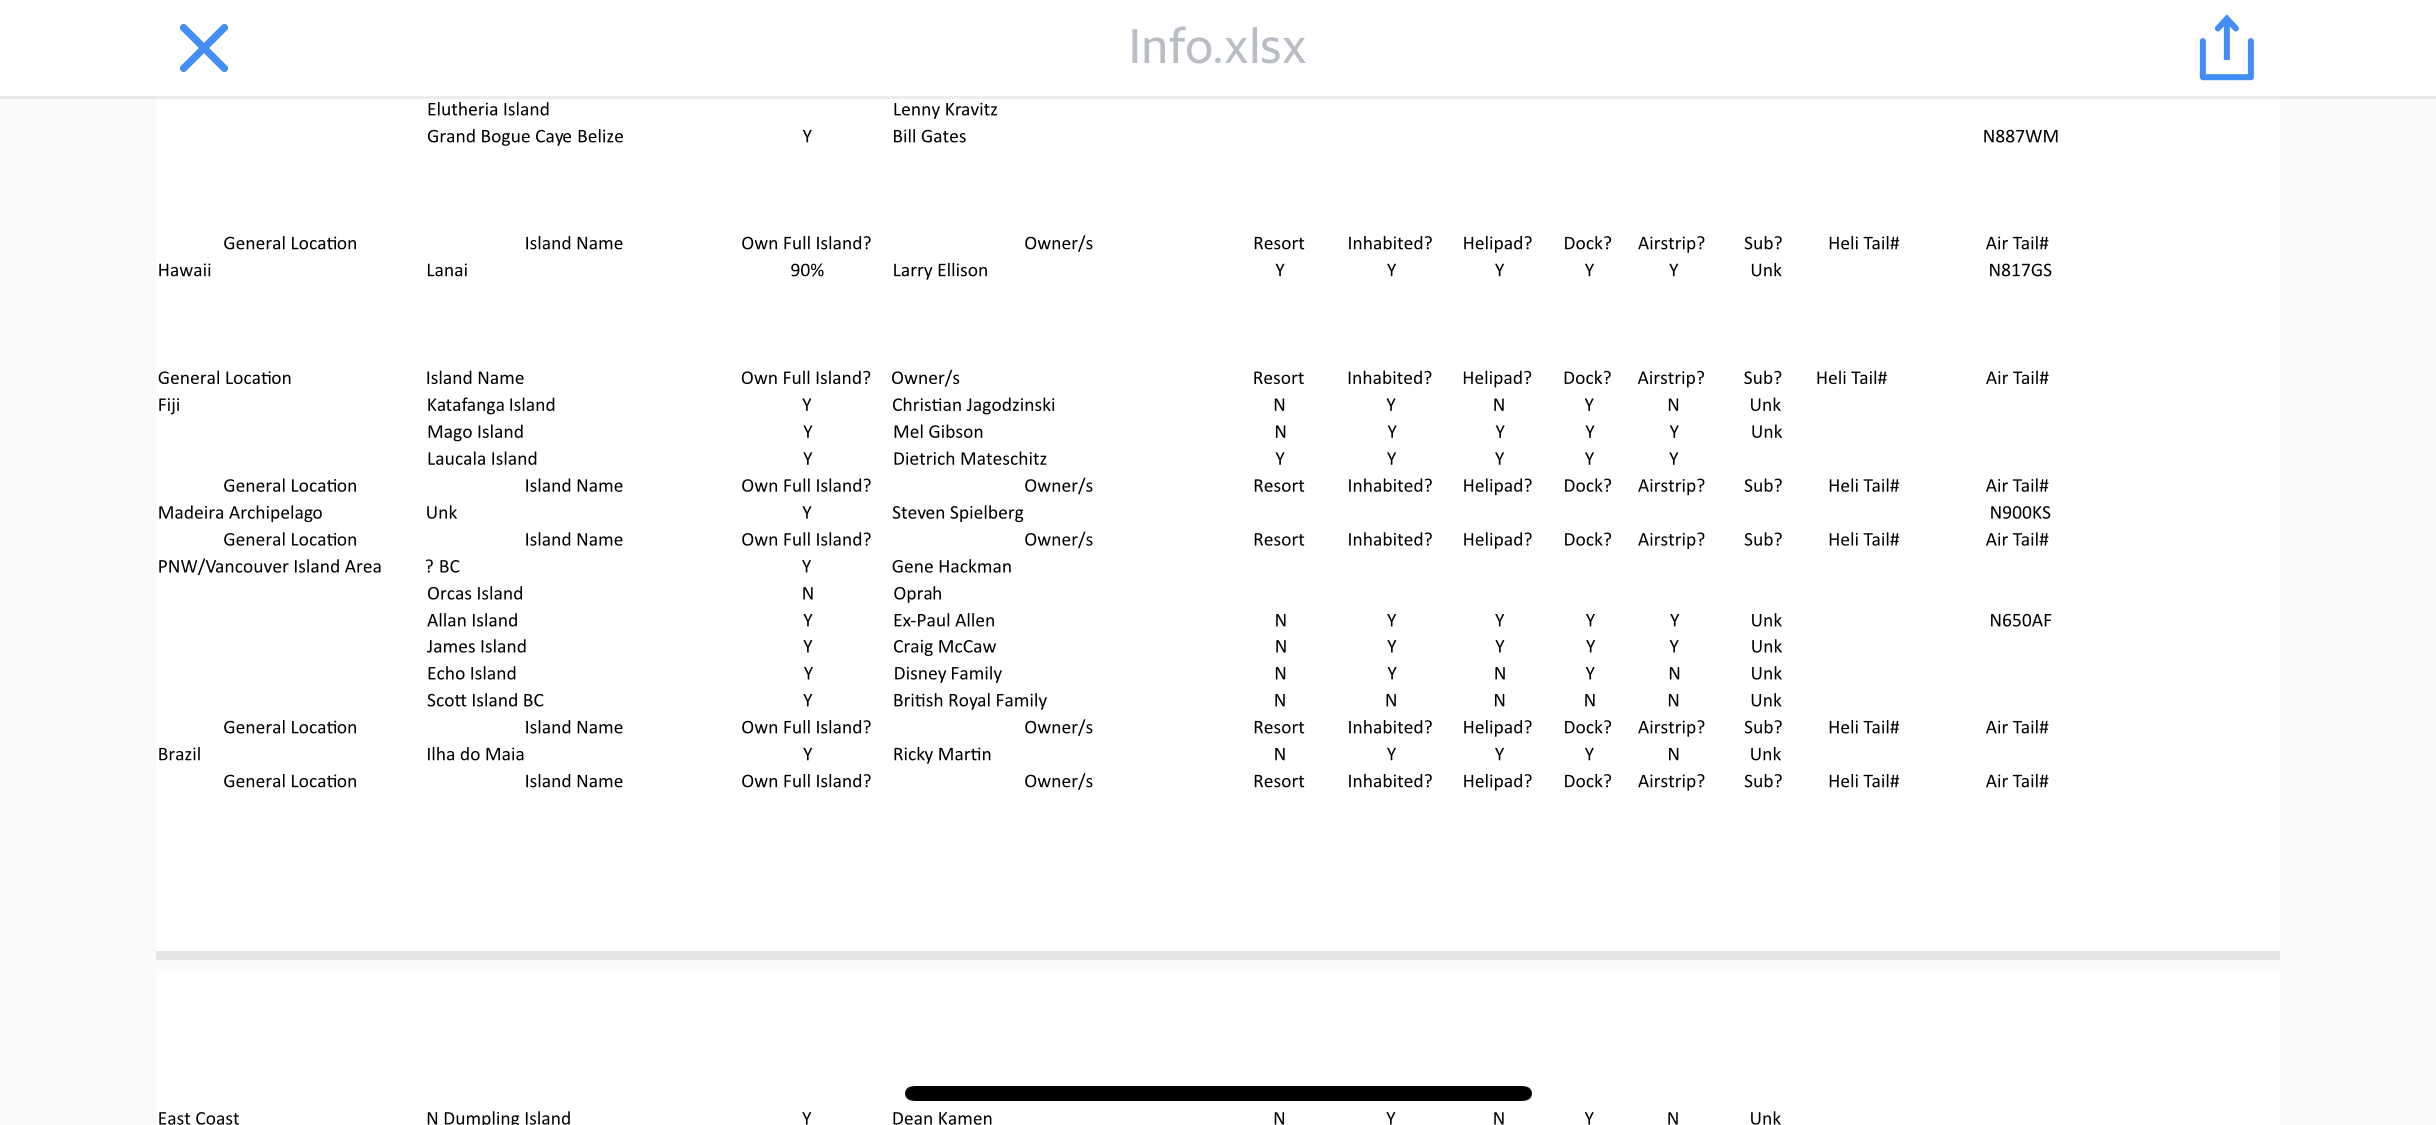Select the 'Ilha do Maia' cell
2436x1125 pixels.
click(x=475, y=755)
